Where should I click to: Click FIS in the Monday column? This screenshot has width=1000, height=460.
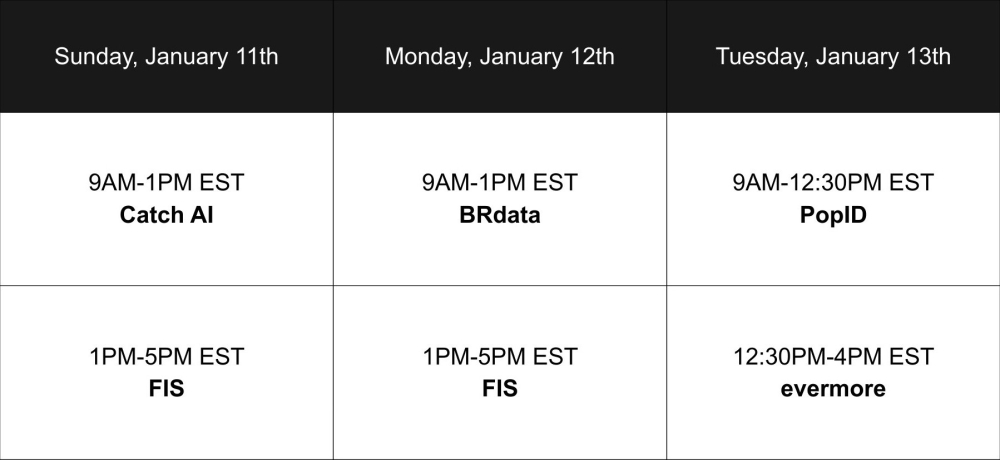[499, 388]
